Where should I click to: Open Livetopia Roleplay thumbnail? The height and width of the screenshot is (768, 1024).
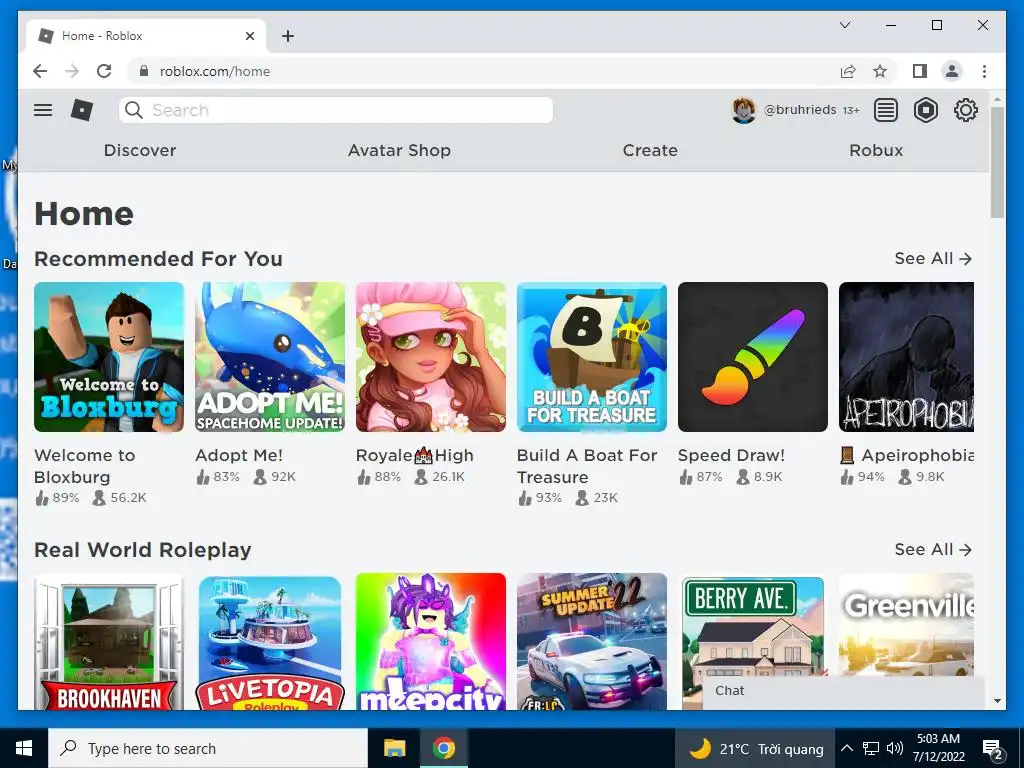pos(270,641)
